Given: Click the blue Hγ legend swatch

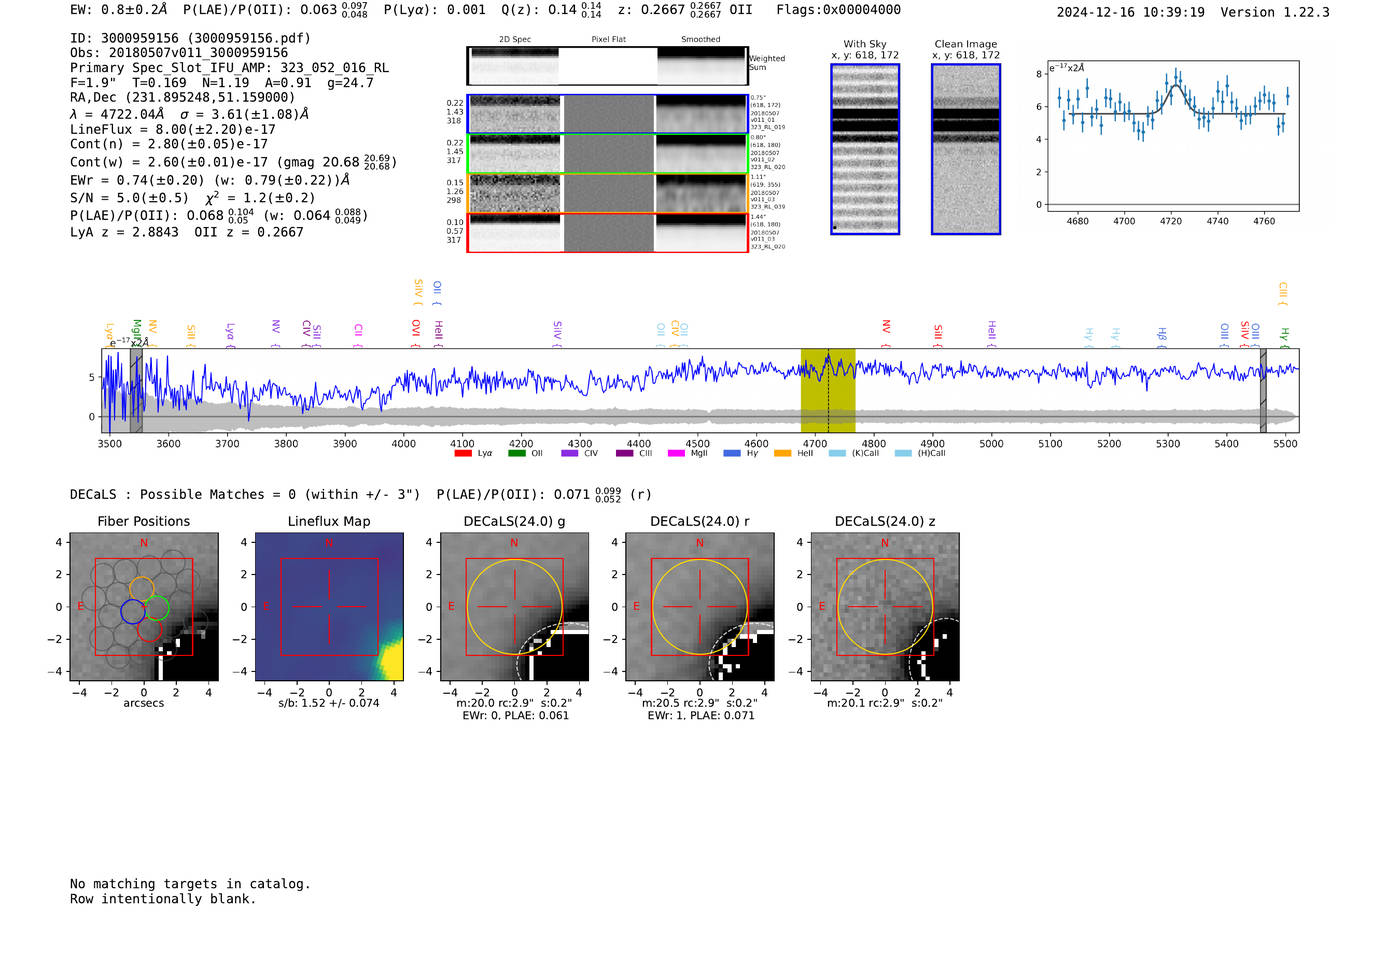Looking at the screenshot, I should pos(732,453).
